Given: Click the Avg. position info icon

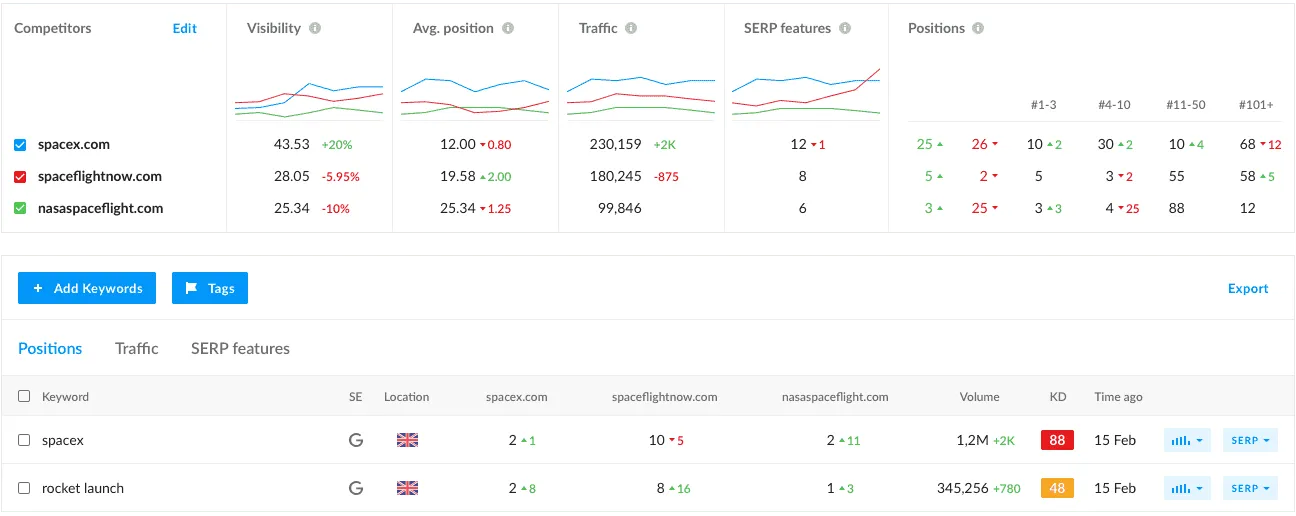Looking at the screenshot, I should click(508, 28).
